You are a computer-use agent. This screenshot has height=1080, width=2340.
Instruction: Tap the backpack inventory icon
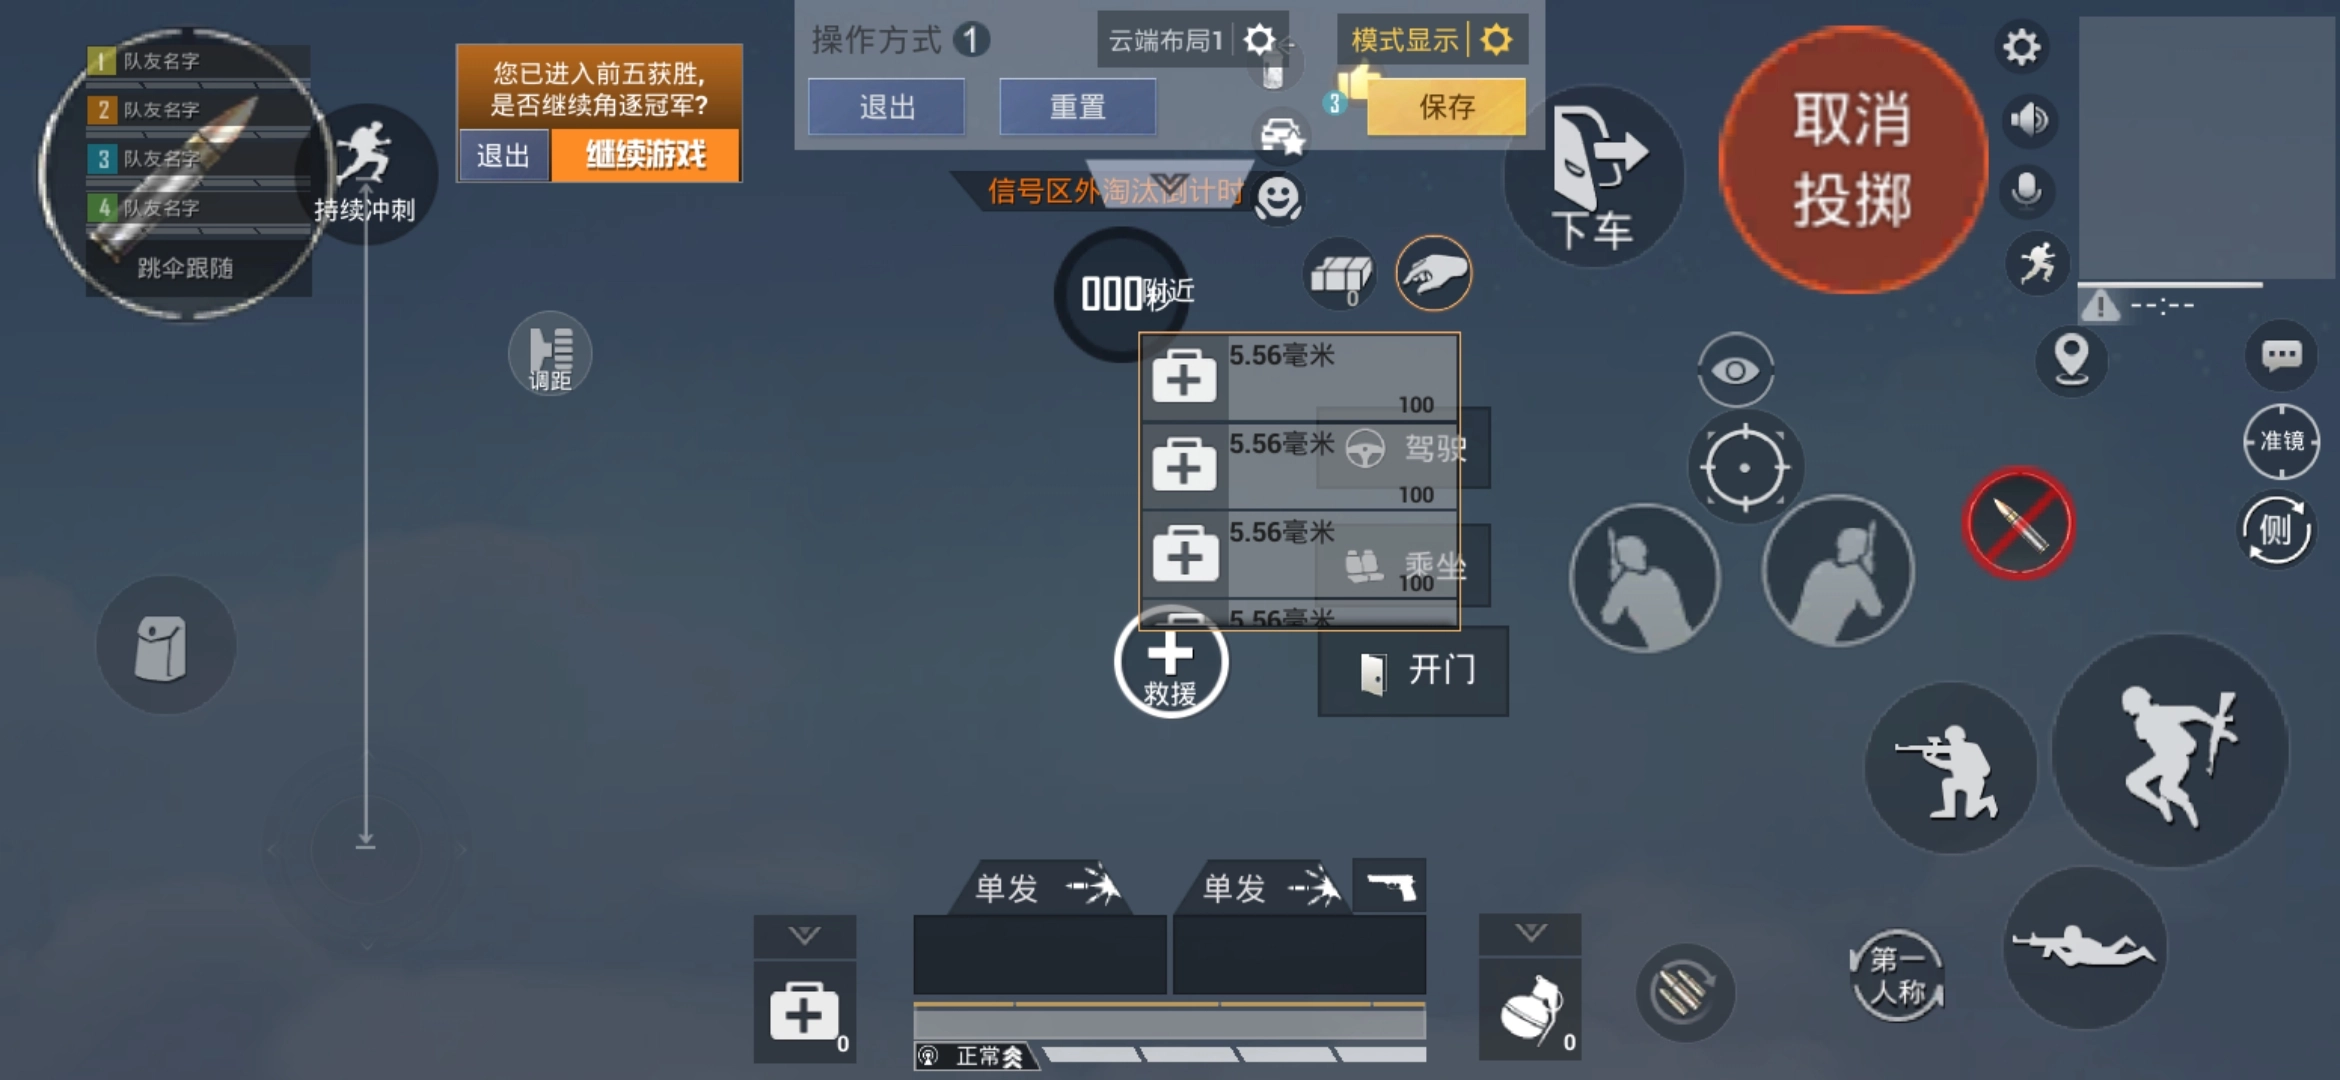click(165, 646)
